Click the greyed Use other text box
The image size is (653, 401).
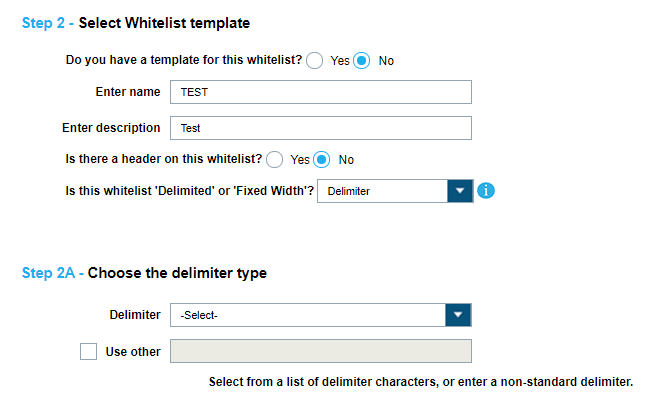tap(320, 351)
